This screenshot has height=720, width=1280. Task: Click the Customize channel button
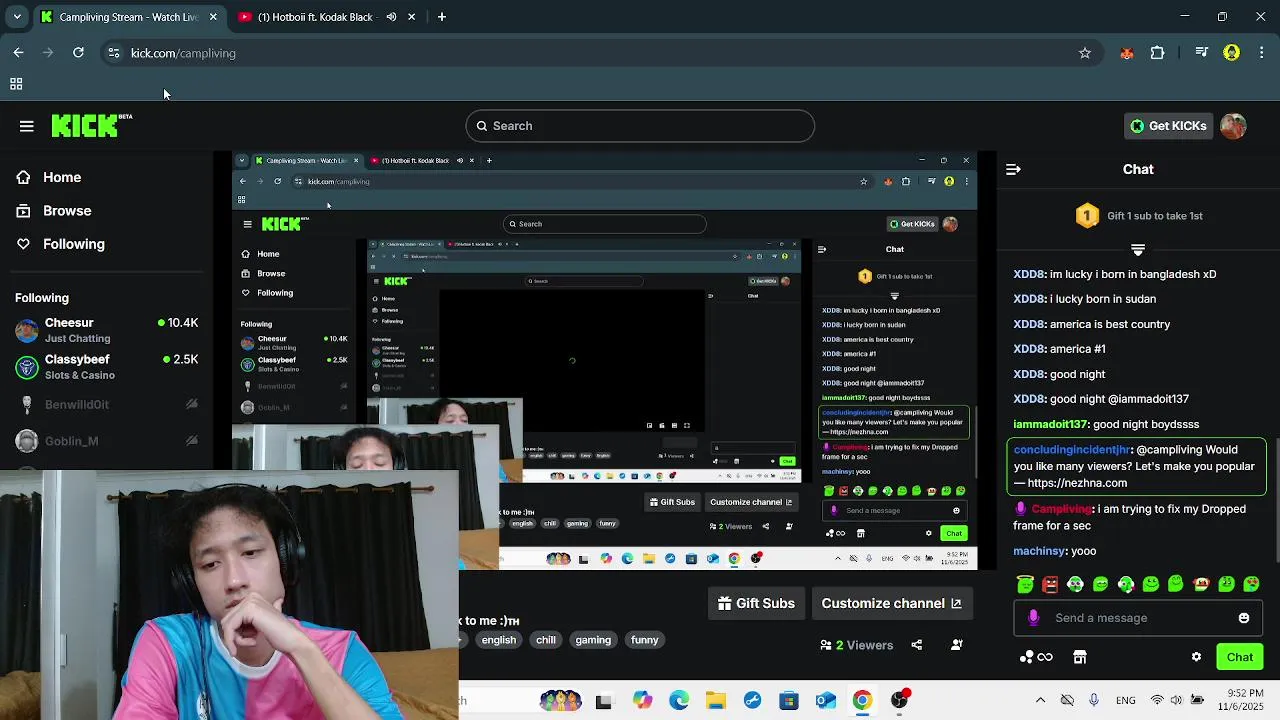(891, 603)
